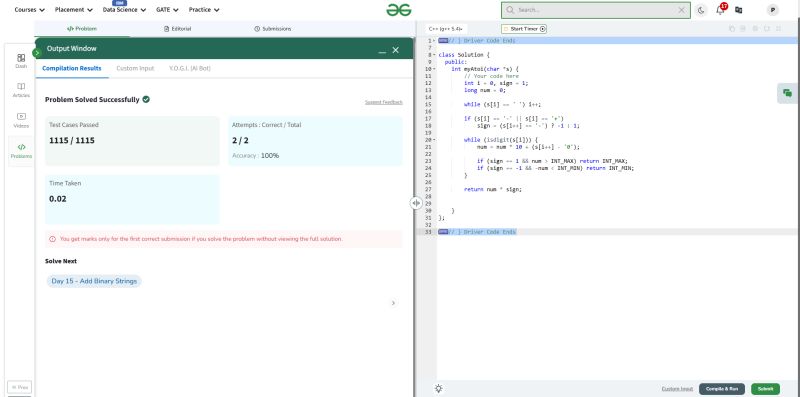Toggle dark mode moon icon

coord(701,10)
